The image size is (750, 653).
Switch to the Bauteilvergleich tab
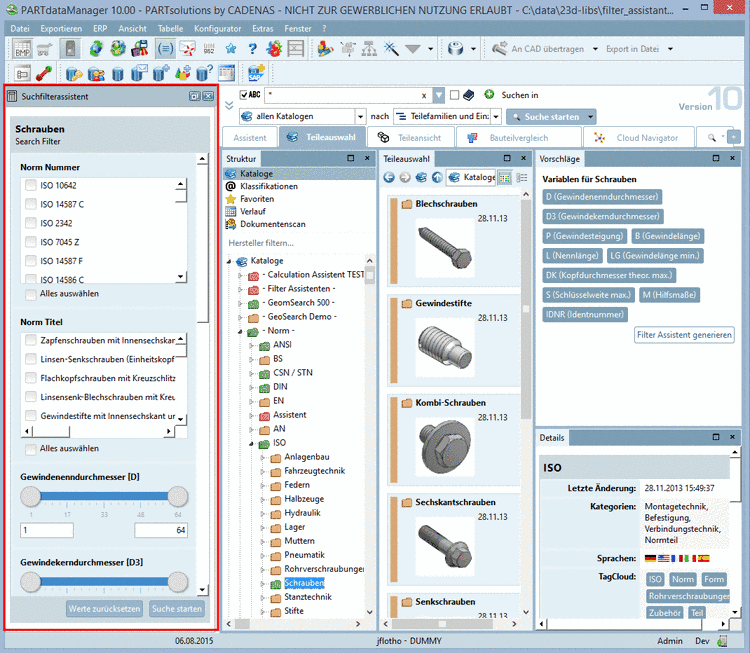click(520, 137)
